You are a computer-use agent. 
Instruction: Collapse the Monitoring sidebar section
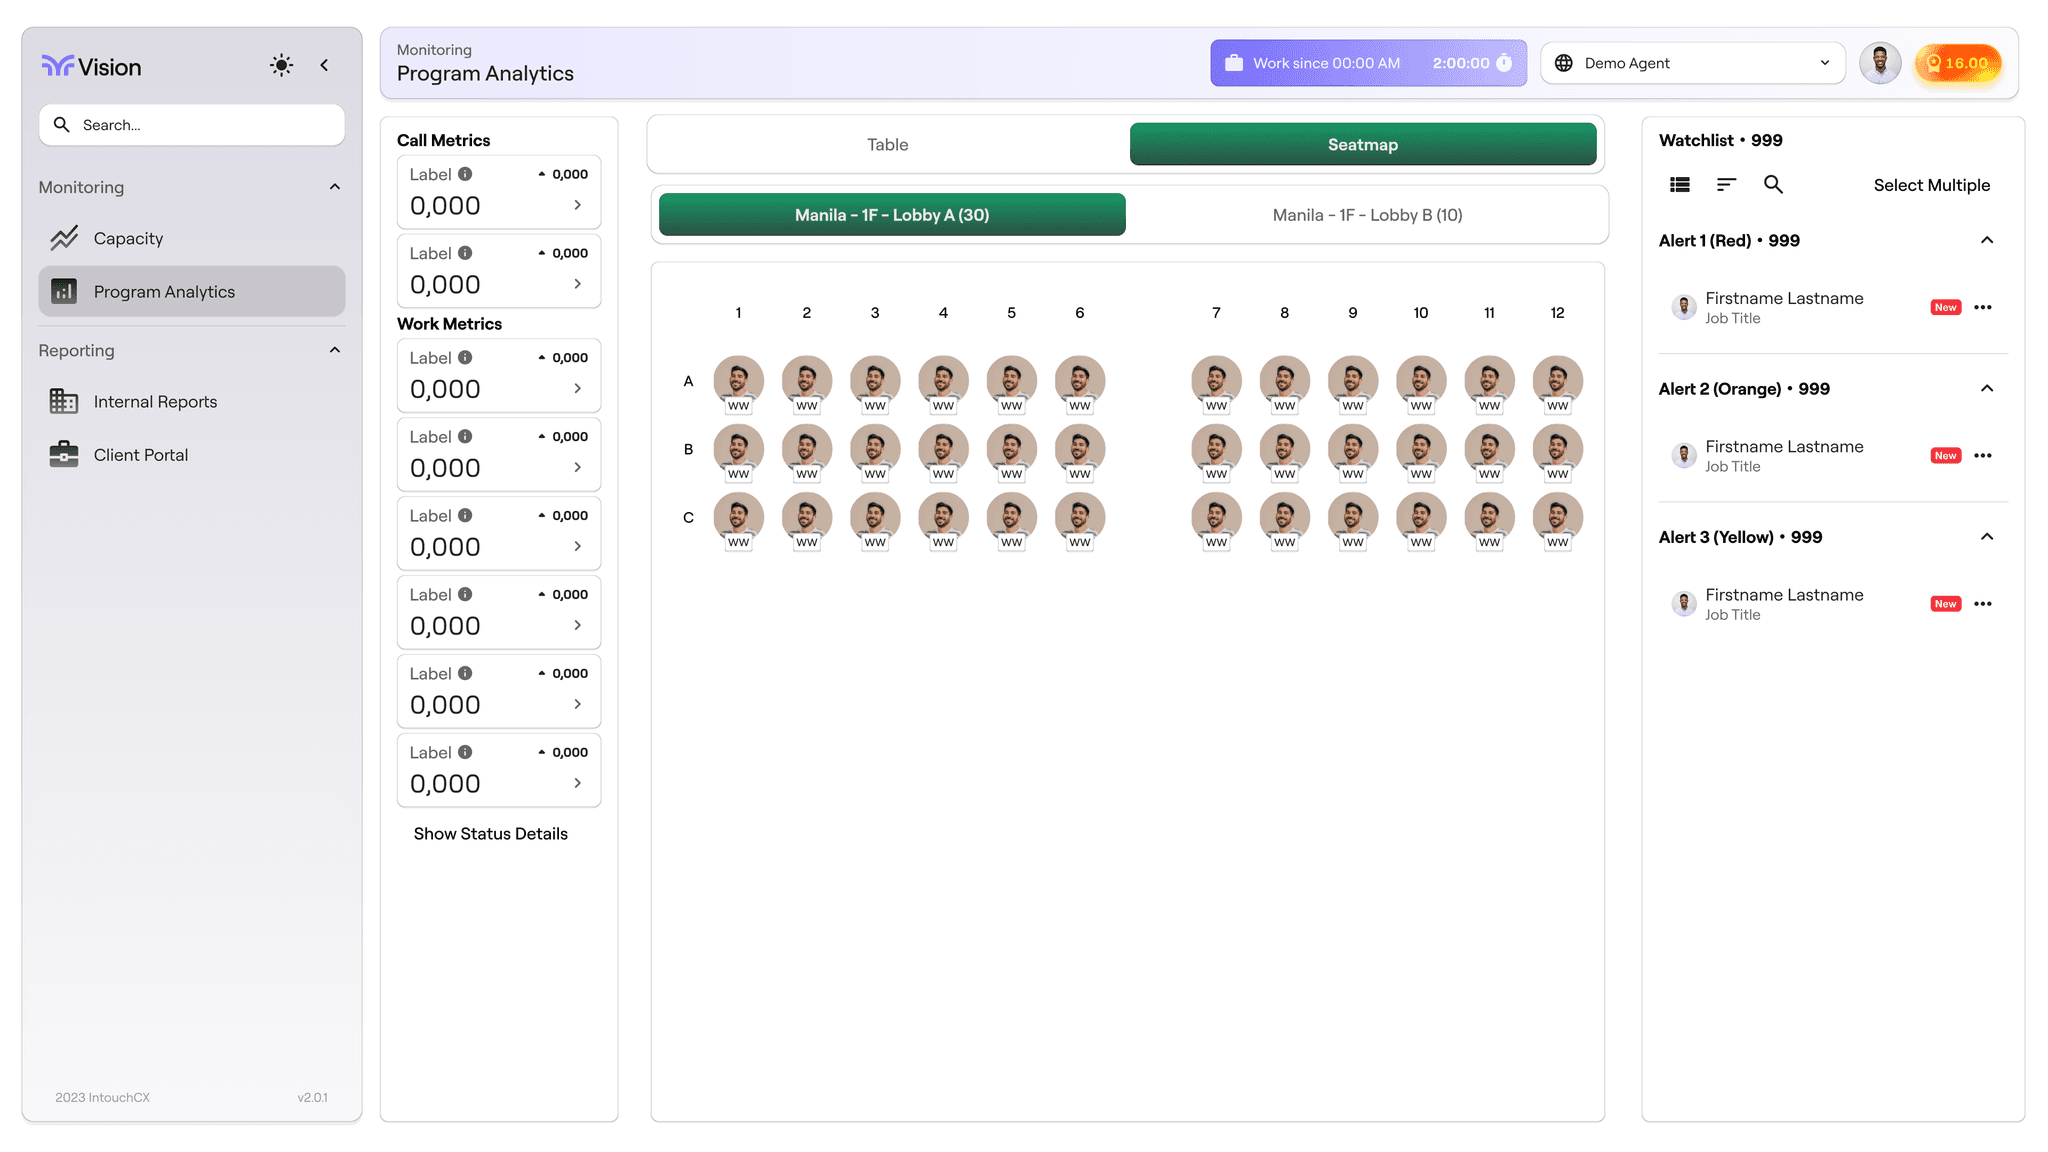point(335,187)
